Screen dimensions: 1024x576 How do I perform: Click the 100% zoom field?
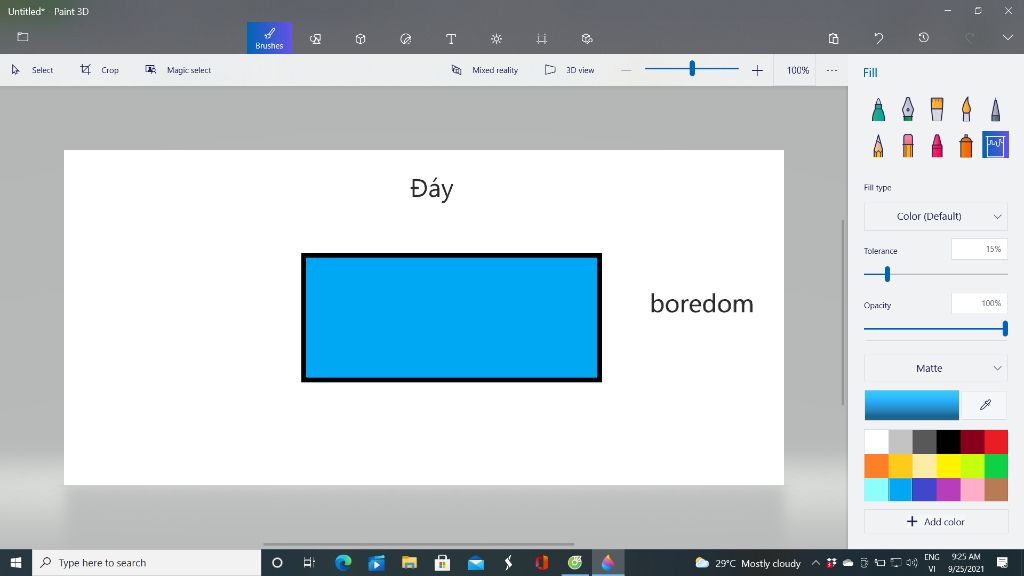[797, 70]
